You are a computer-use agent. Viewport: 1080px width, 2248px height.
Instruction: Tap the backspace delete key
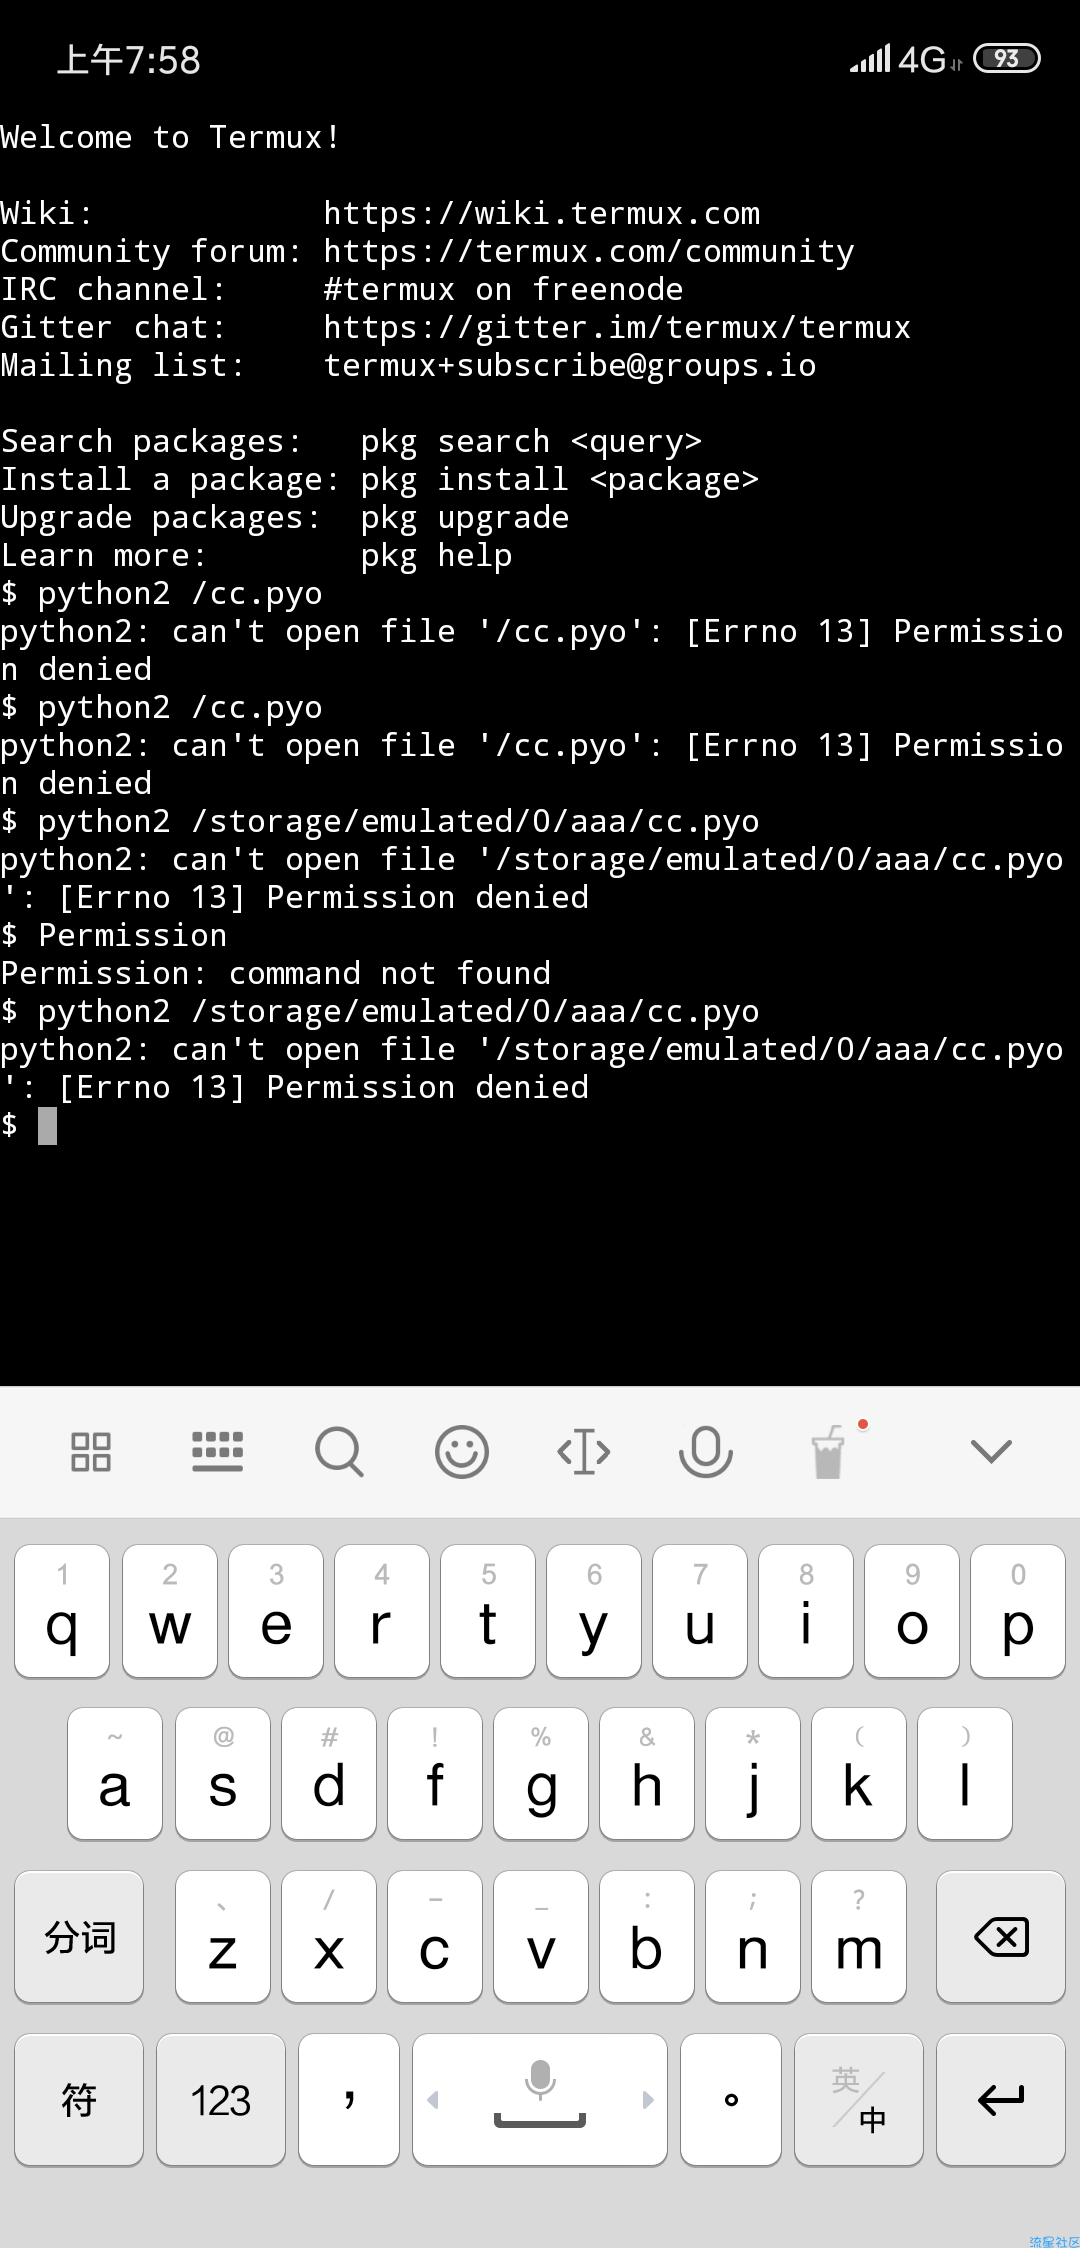1001,1937
